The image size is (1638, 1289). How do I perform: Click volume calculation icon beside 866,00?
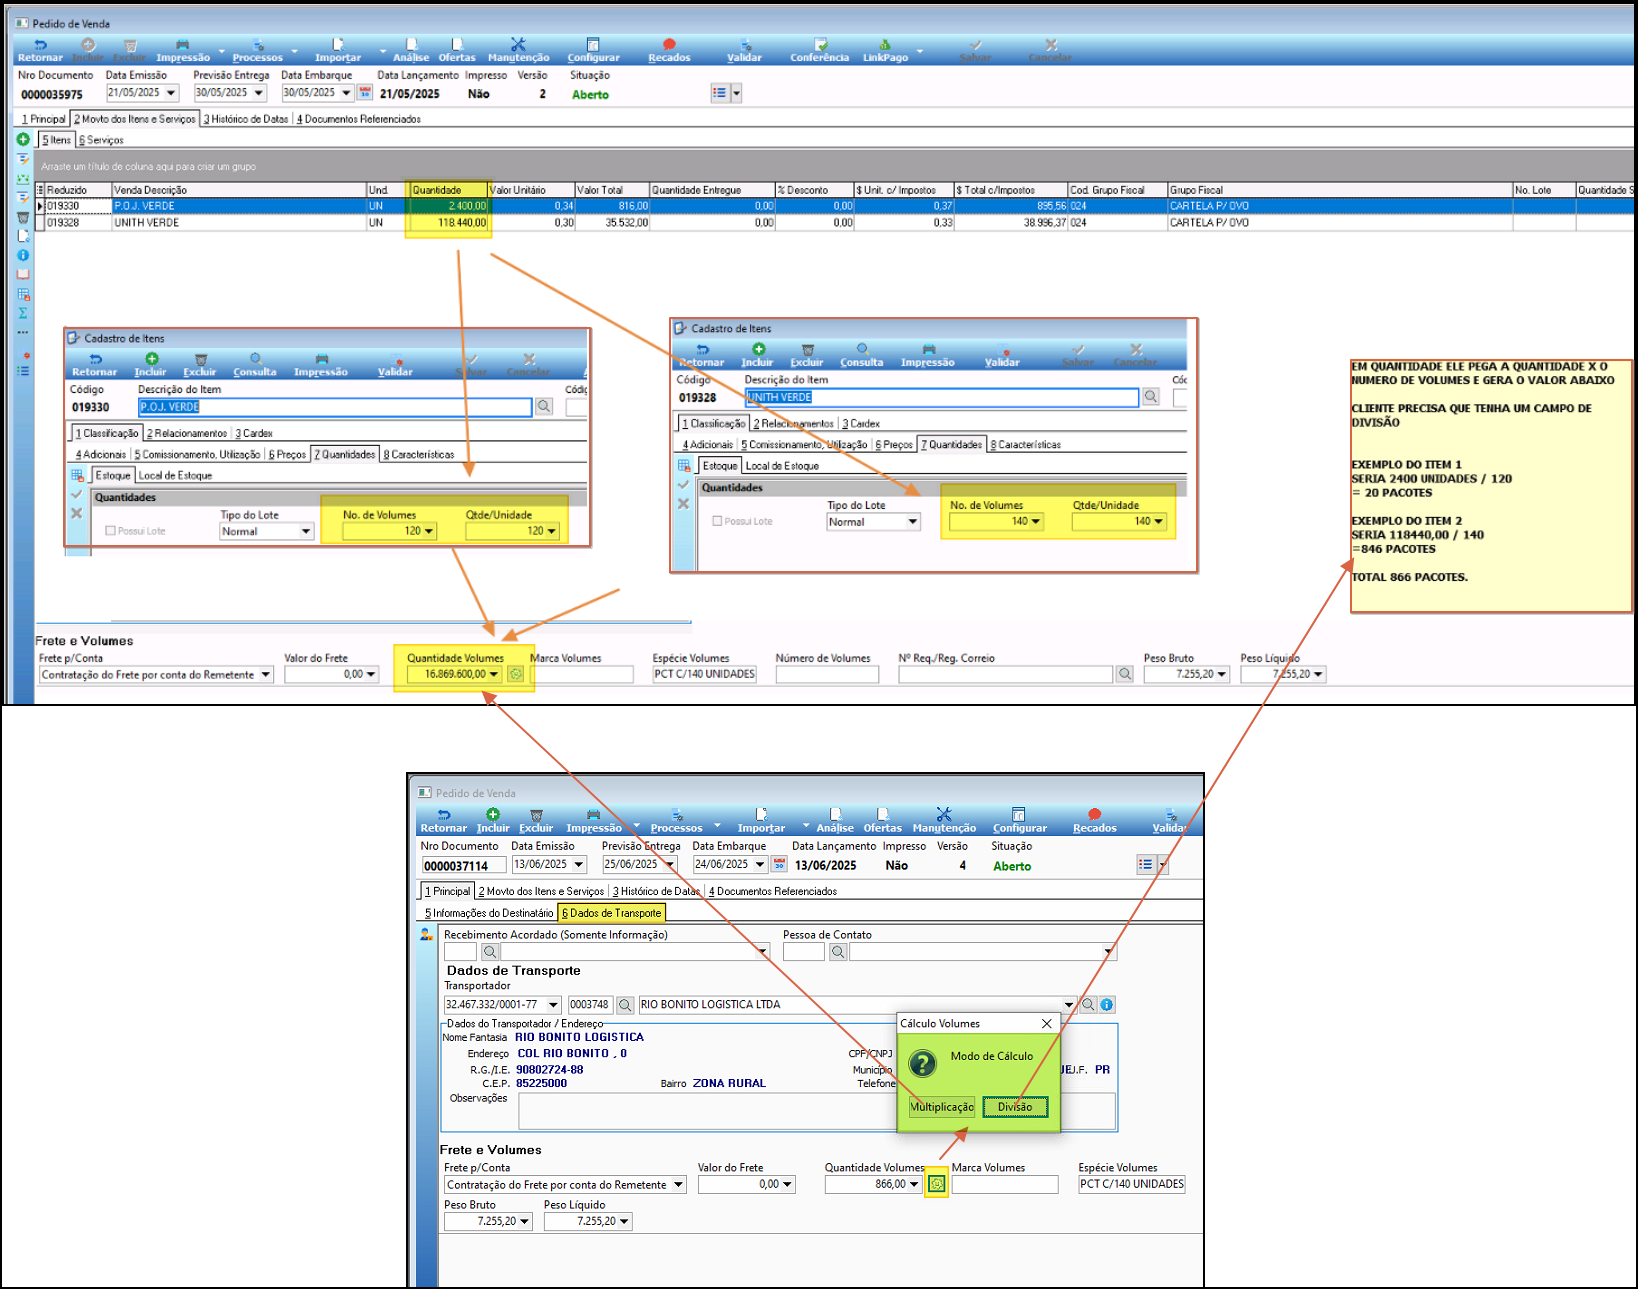(x=936, y=1184)
